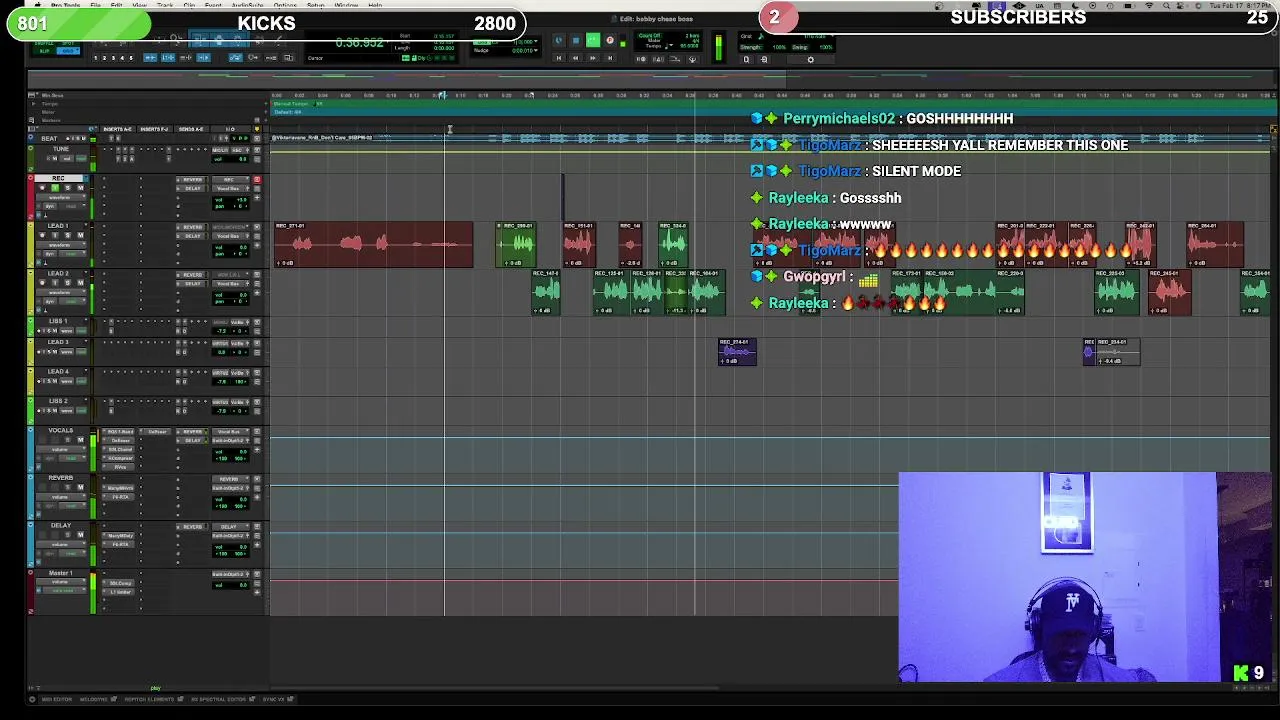Click the transport Record button

[609, 40]
